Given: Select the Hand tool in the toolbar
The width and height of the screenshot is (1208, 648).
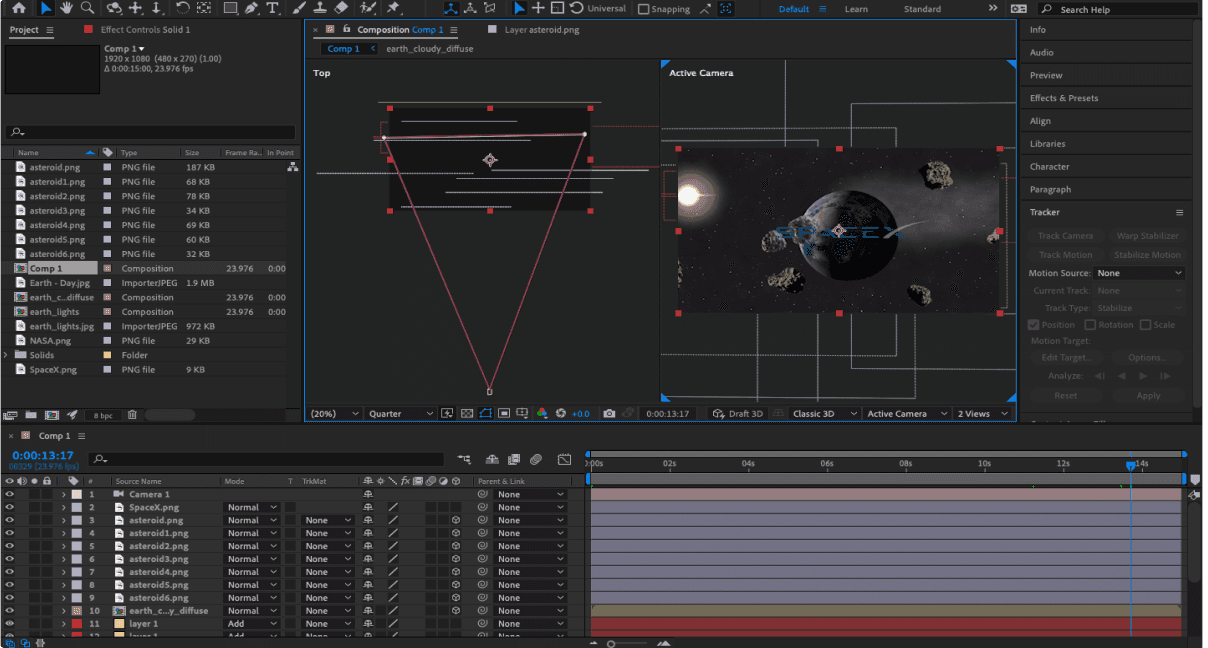Looking at the screenshot, I should [67, 8].
